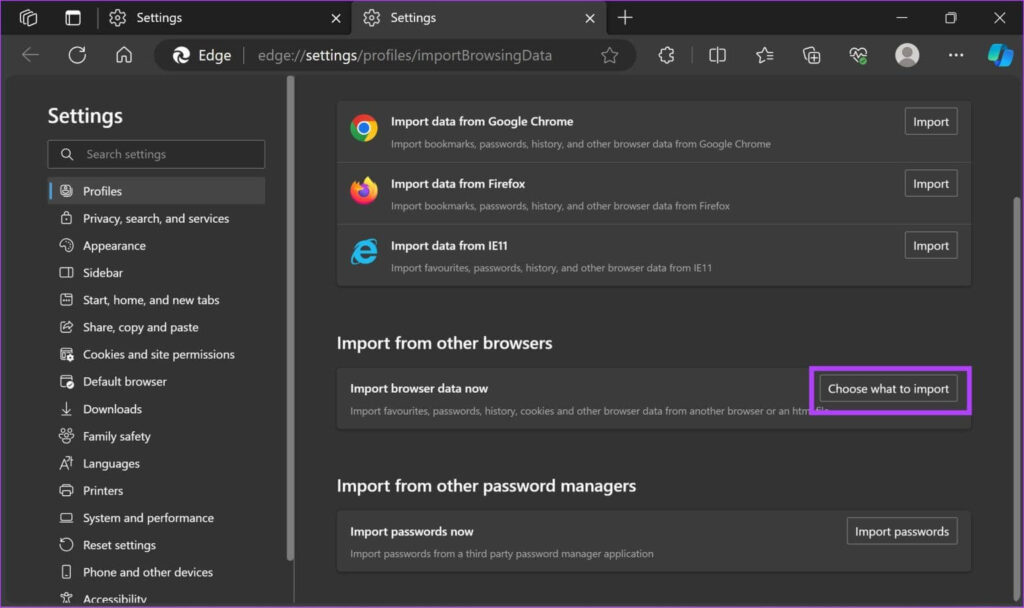Click Choose what to import button
Viewport: 1024px width, 608px height.
pos(888,389)
